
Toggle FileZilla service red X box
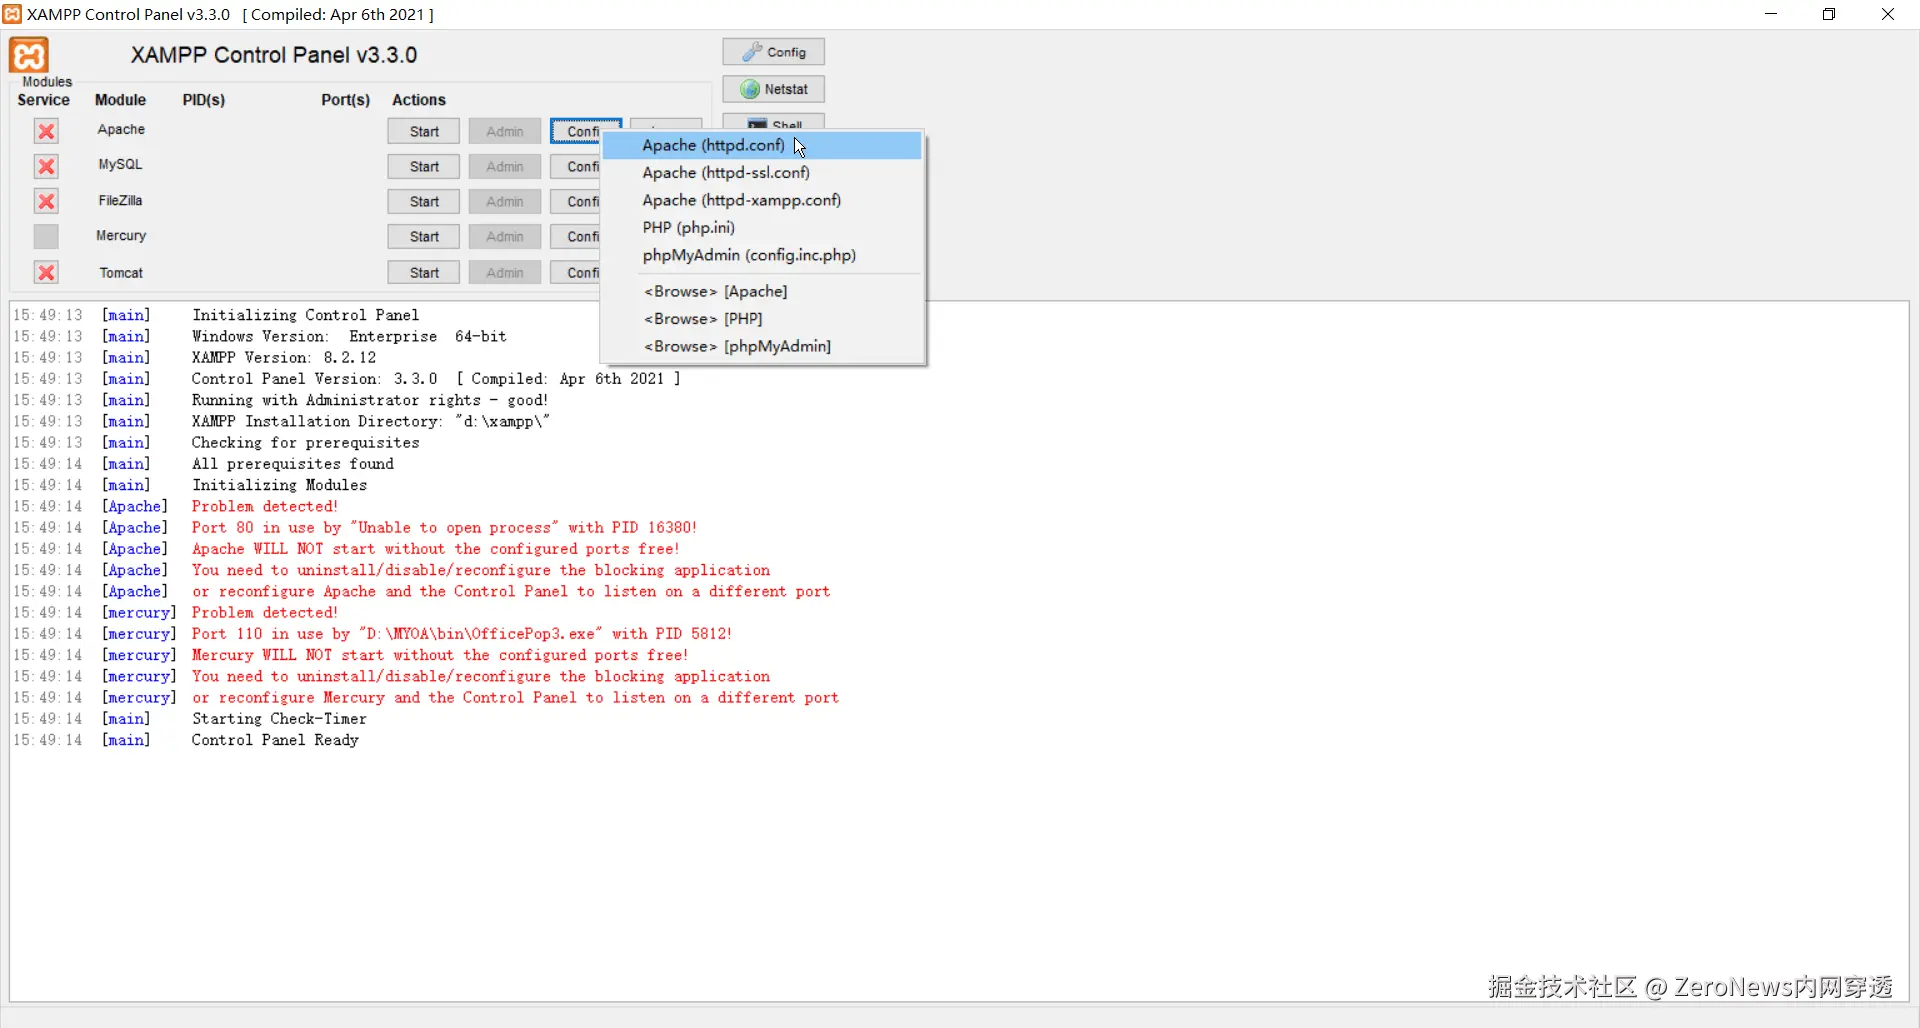point(46,201)
